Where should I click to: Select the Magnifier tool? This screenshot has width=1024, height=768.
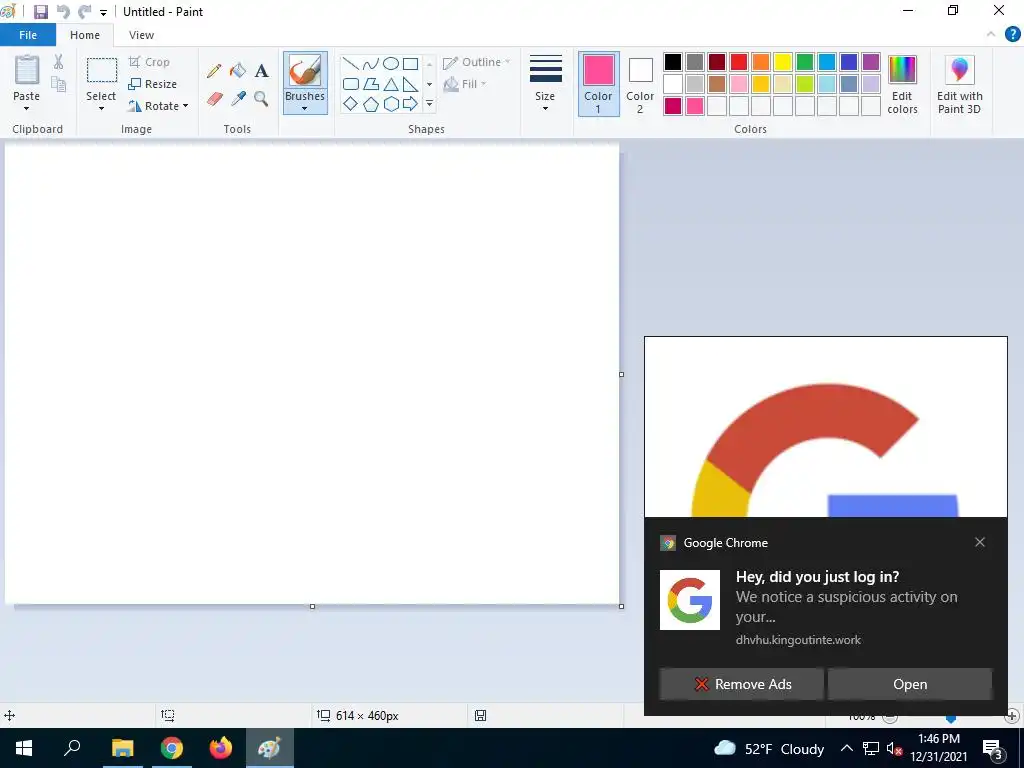(261, 99)
